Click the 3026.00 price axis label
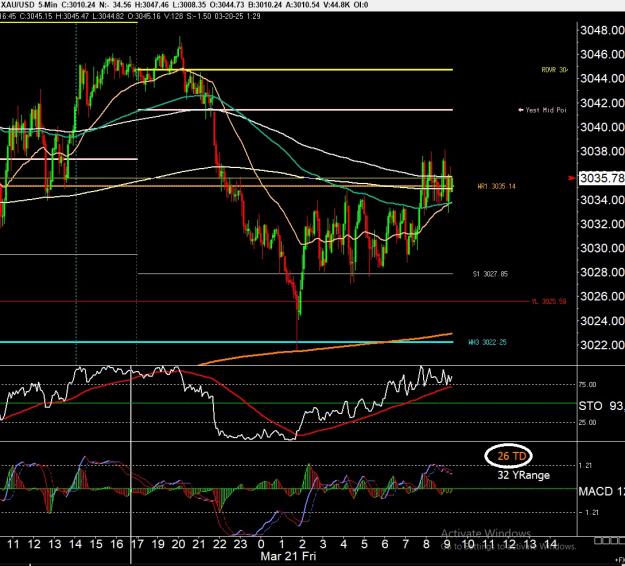Viewport: 625px width, 566px height. coord(602,296)
